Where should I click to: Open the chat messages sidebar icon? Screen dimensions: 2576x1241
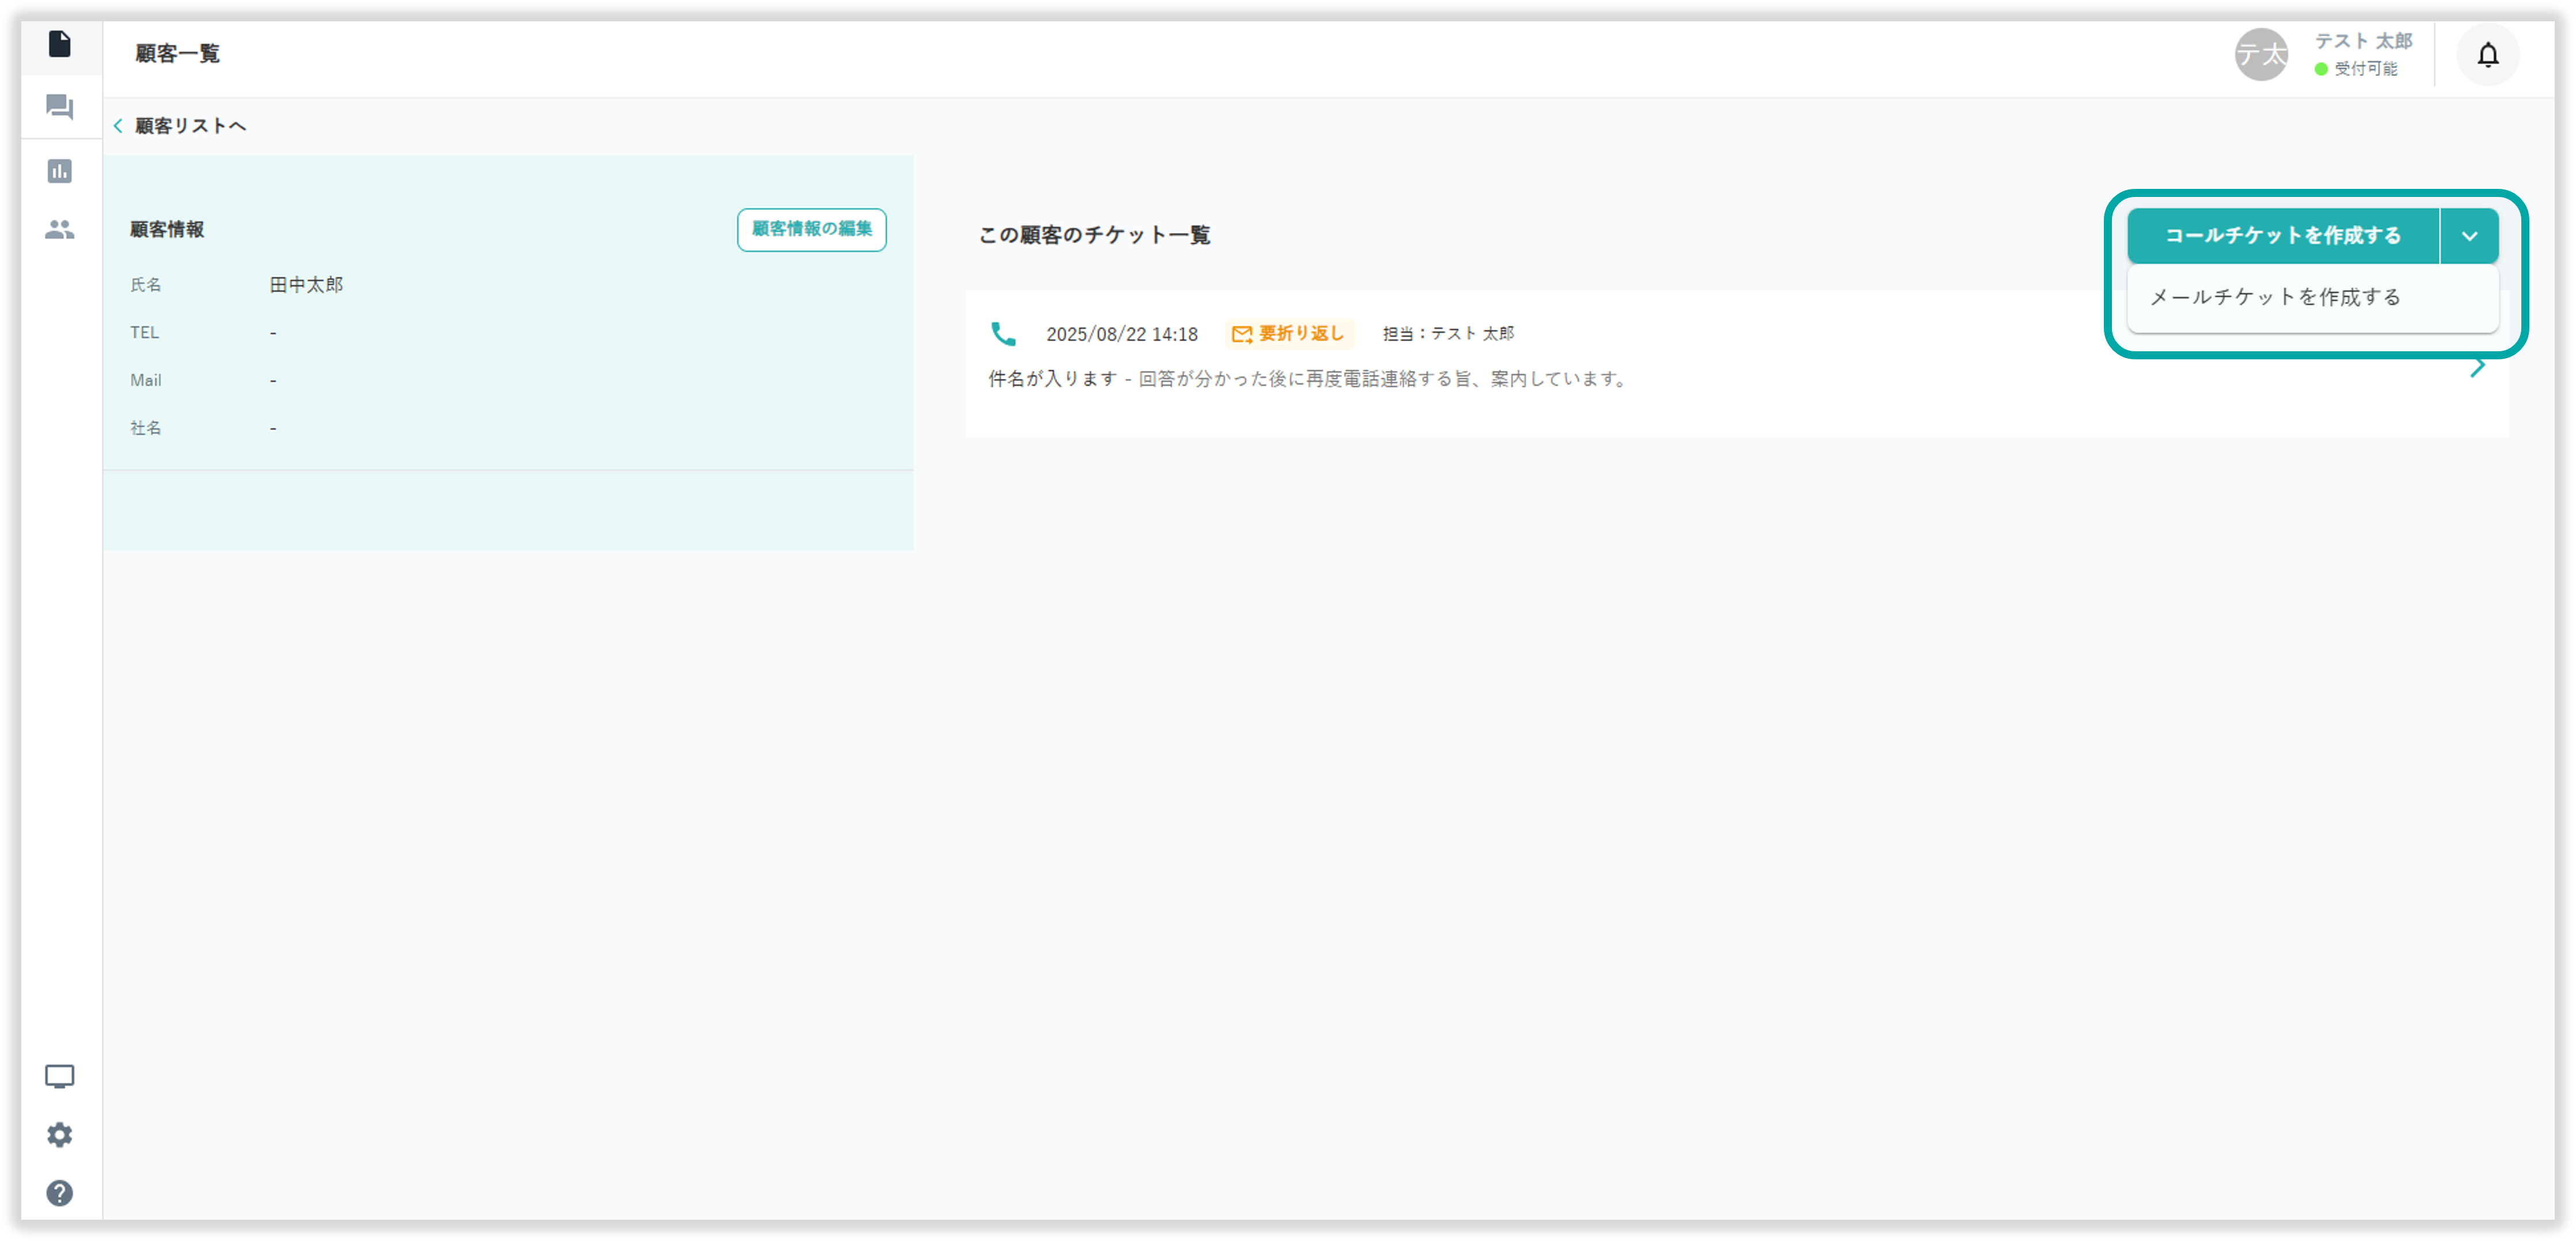tap(59, 107)
